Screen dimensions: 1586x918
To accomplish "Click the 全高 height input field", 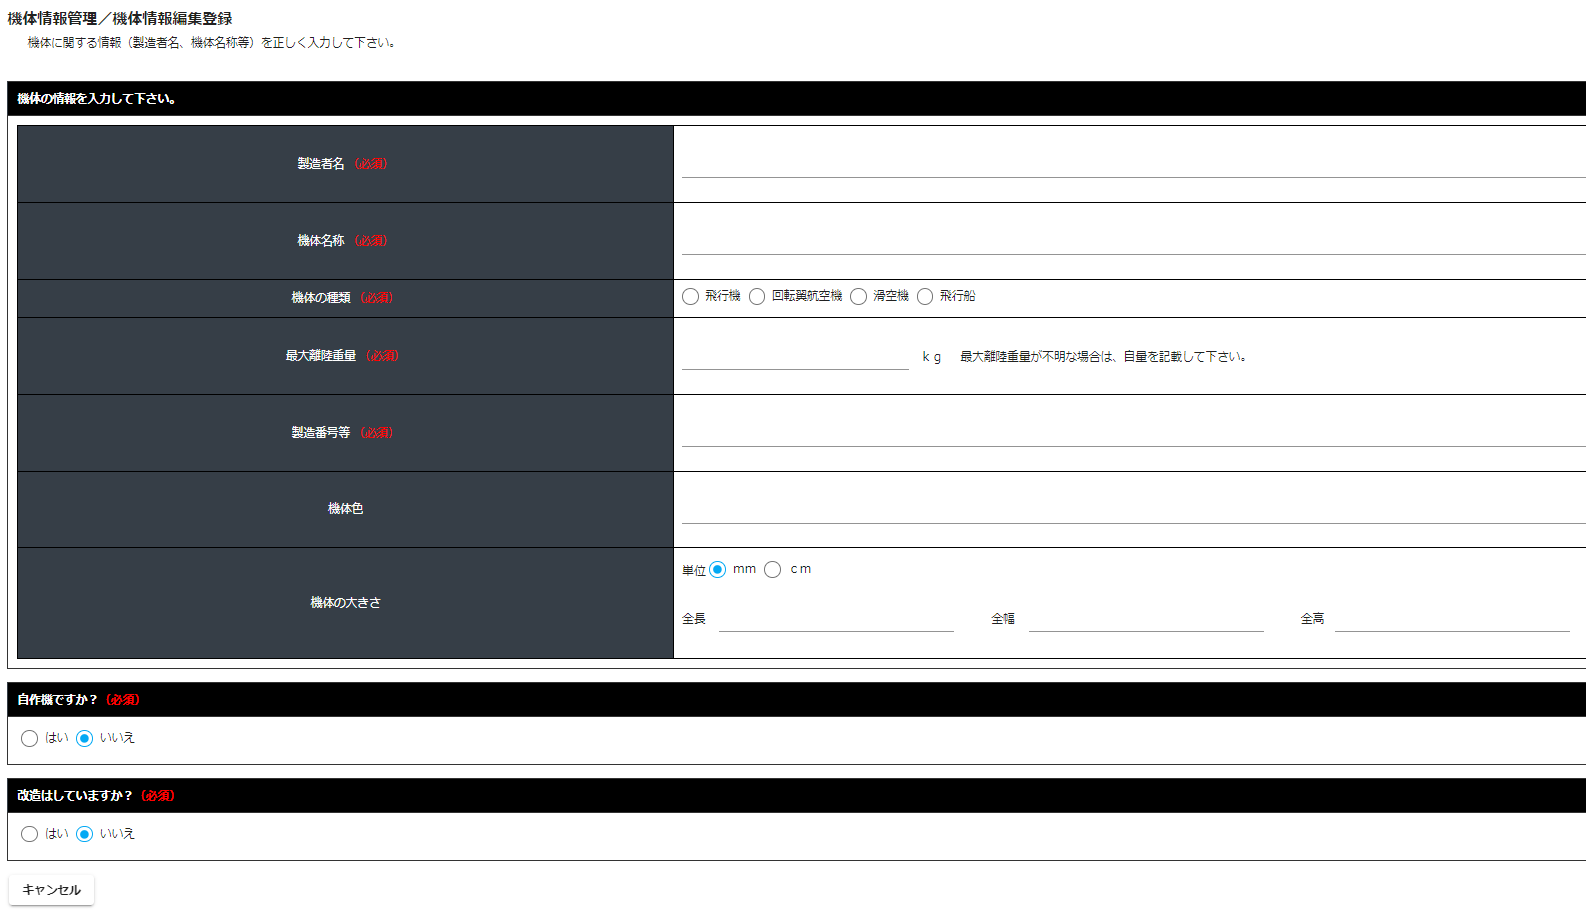I will (1452, 619).
